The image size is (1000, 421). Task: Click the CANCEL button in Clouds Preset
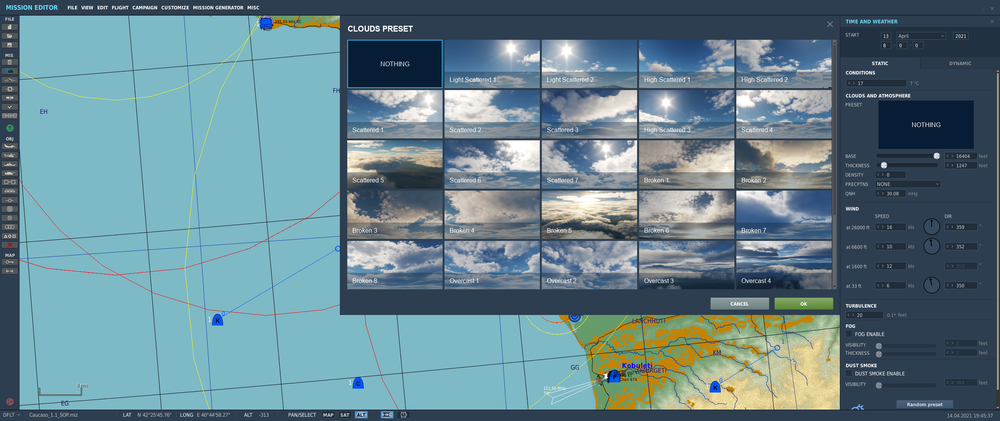click(739, 304)
